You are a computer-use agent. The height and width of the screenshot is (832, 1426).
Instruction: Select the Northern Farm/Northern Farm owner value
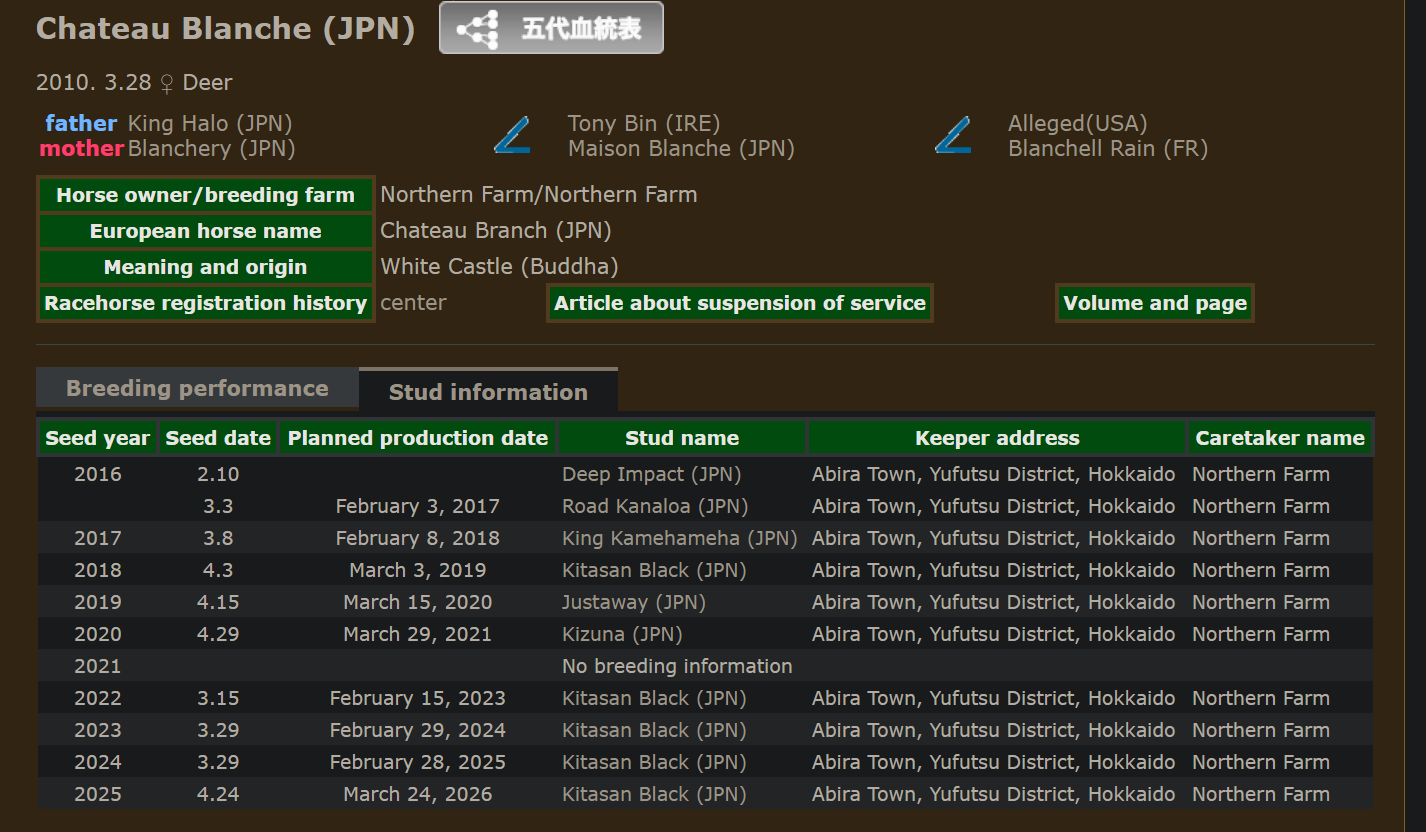[x=539, y=195]
